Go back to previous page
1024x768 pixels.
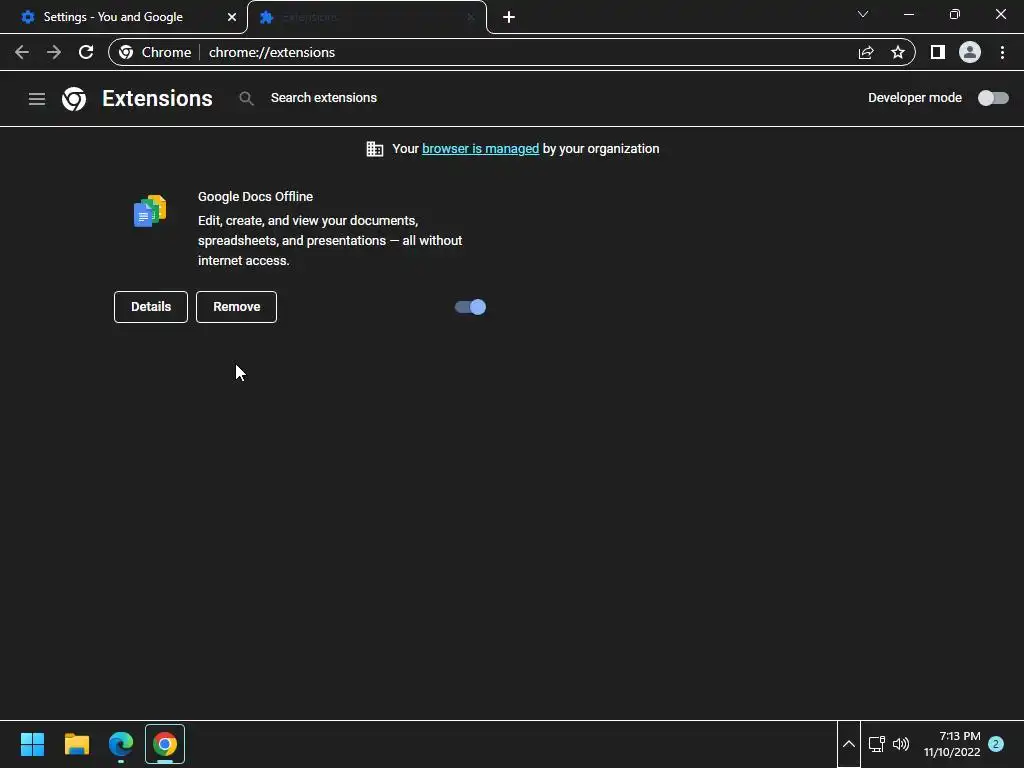coord(22,52)
